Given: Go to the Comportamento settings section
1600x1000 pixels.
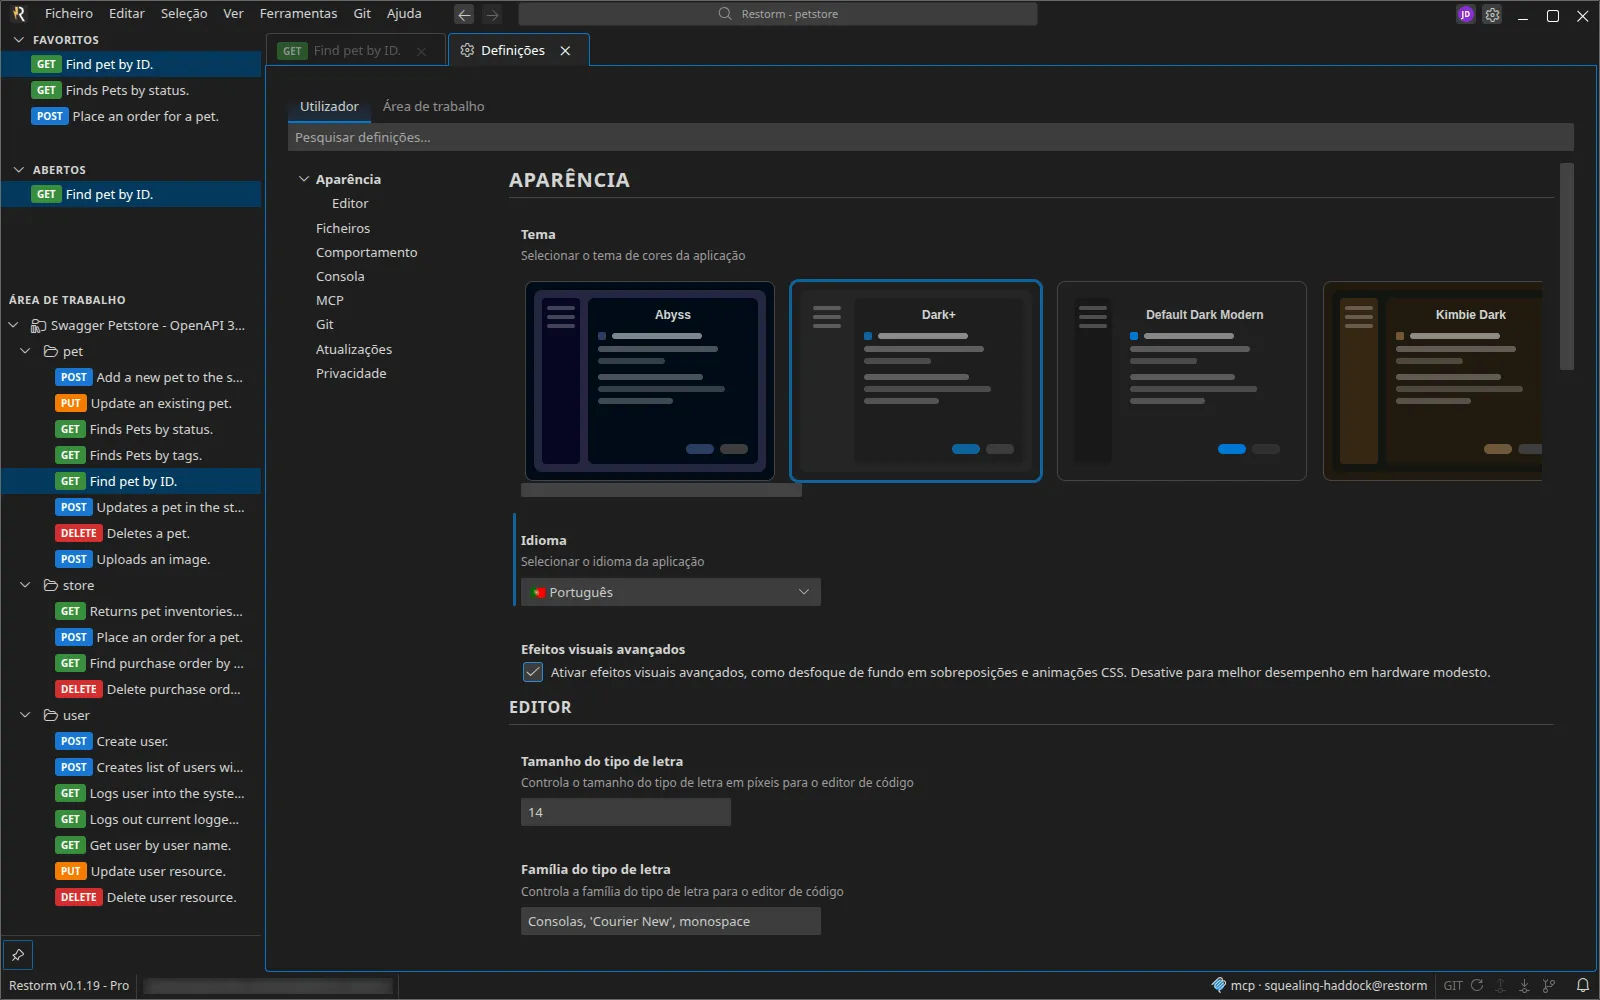Looking at the screenshot, I should pos(367,252).
